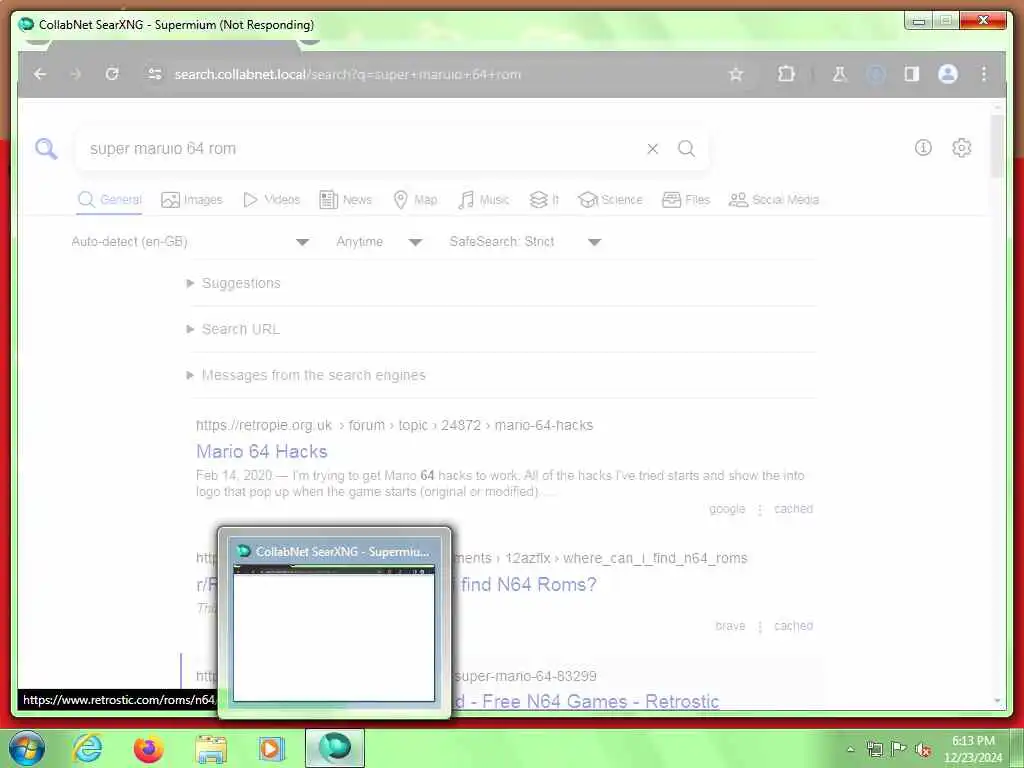Viewport: 1024px width, 768px height.
Task: Switch to the Social Media tab
Action: pyautogui.click(x=773, y=200)
